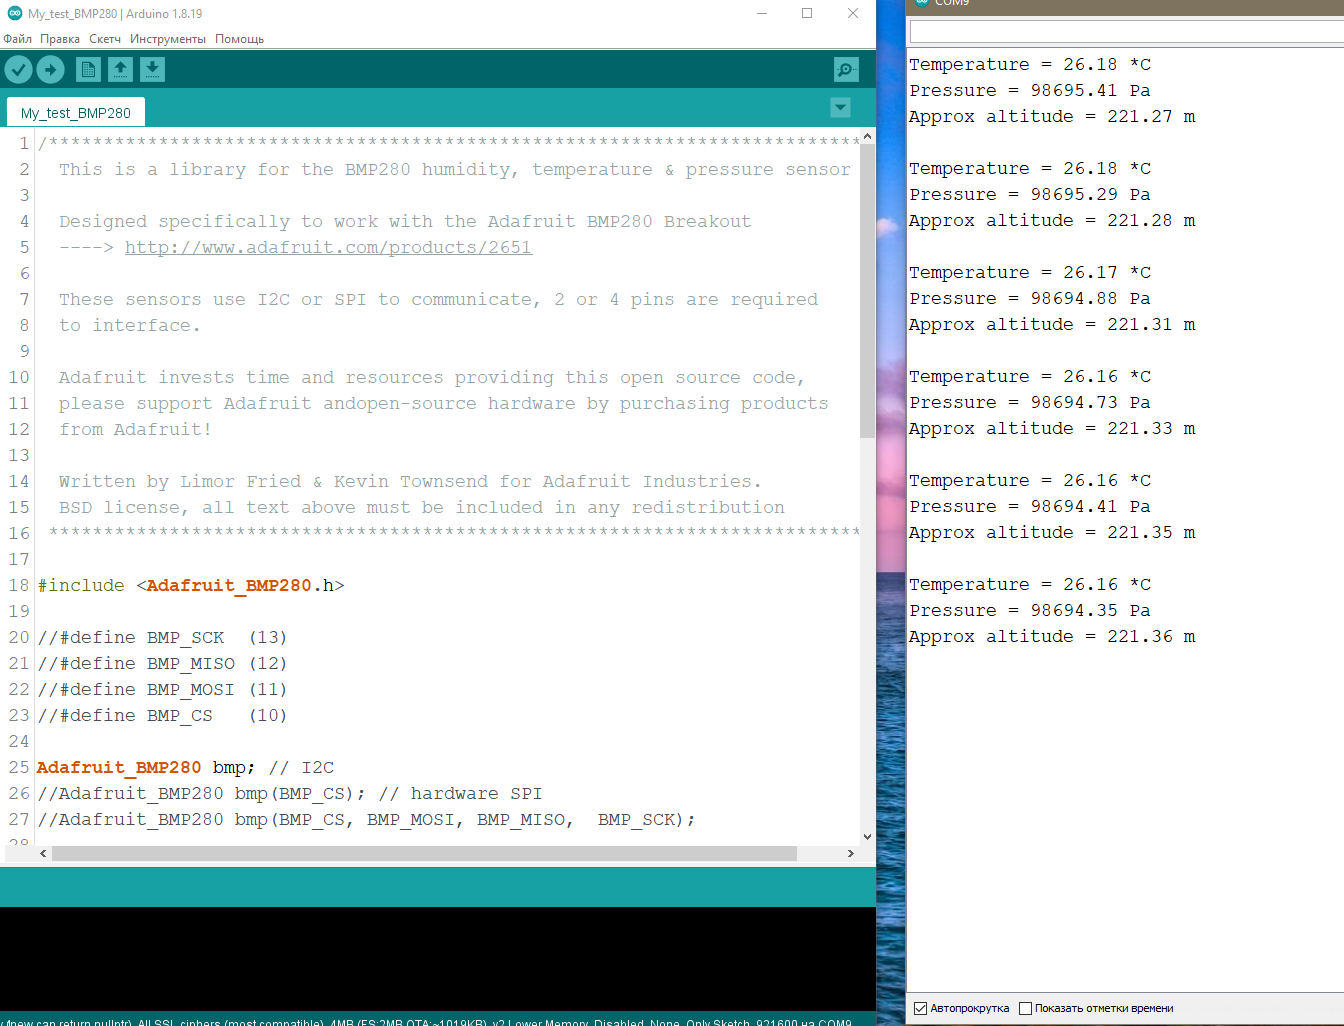Click the '//#define BMP_MOSI (11)' line
1344x1026 pixels.
point(162,689)
